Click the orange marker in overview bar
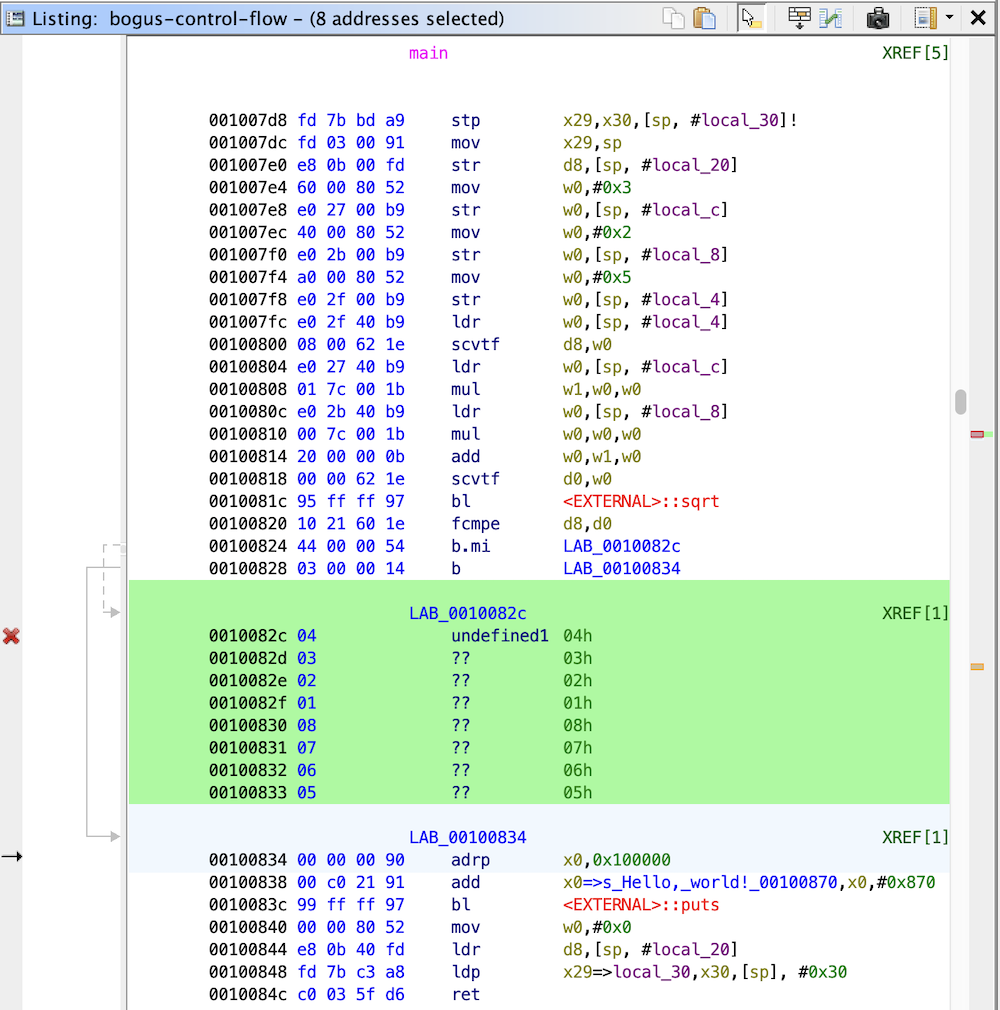 pyautogui.click(x=977, y=666)
